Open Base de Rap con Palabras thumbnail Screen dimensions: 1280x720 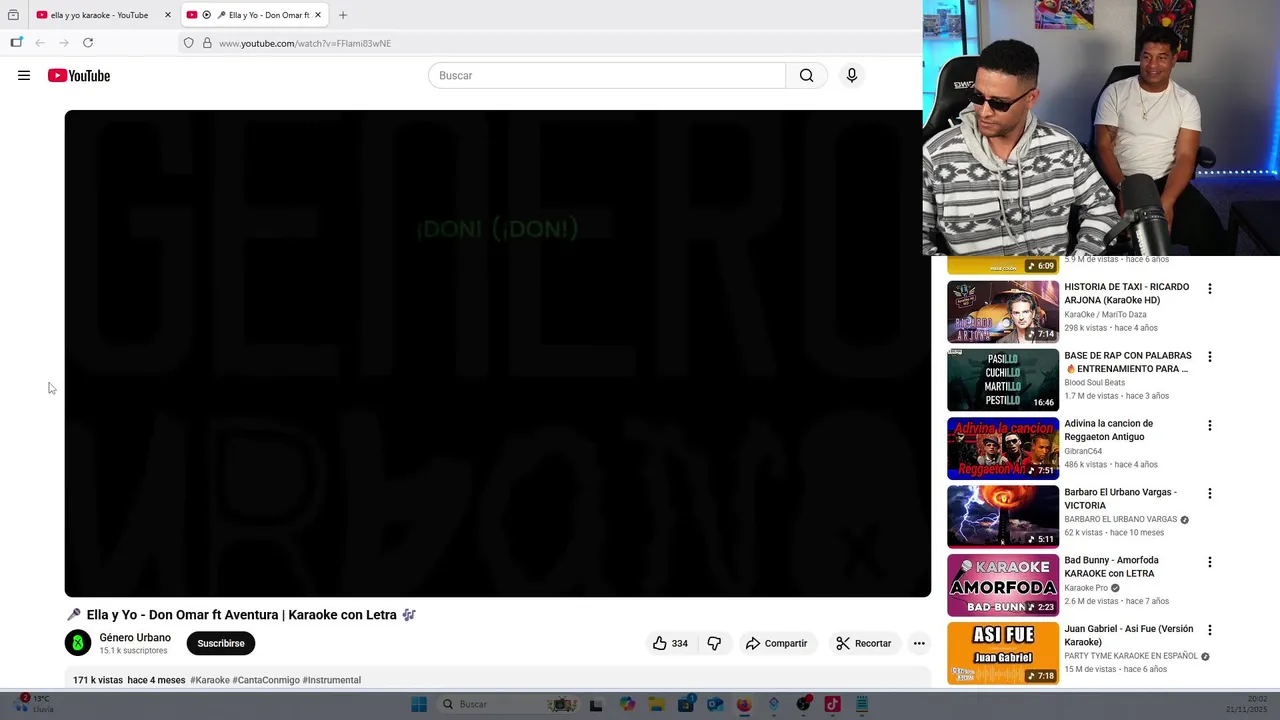[1003, 380]
